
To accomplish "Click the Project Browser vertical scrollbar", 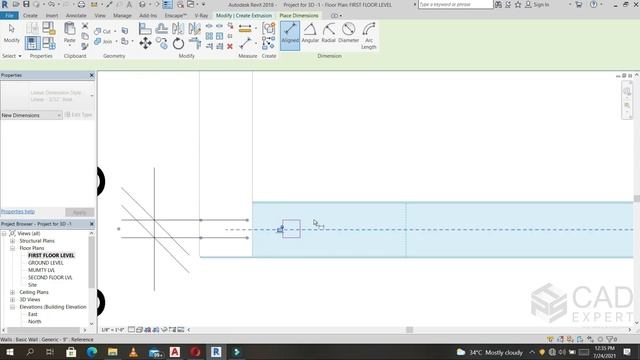I will click(x=91, y=261).
